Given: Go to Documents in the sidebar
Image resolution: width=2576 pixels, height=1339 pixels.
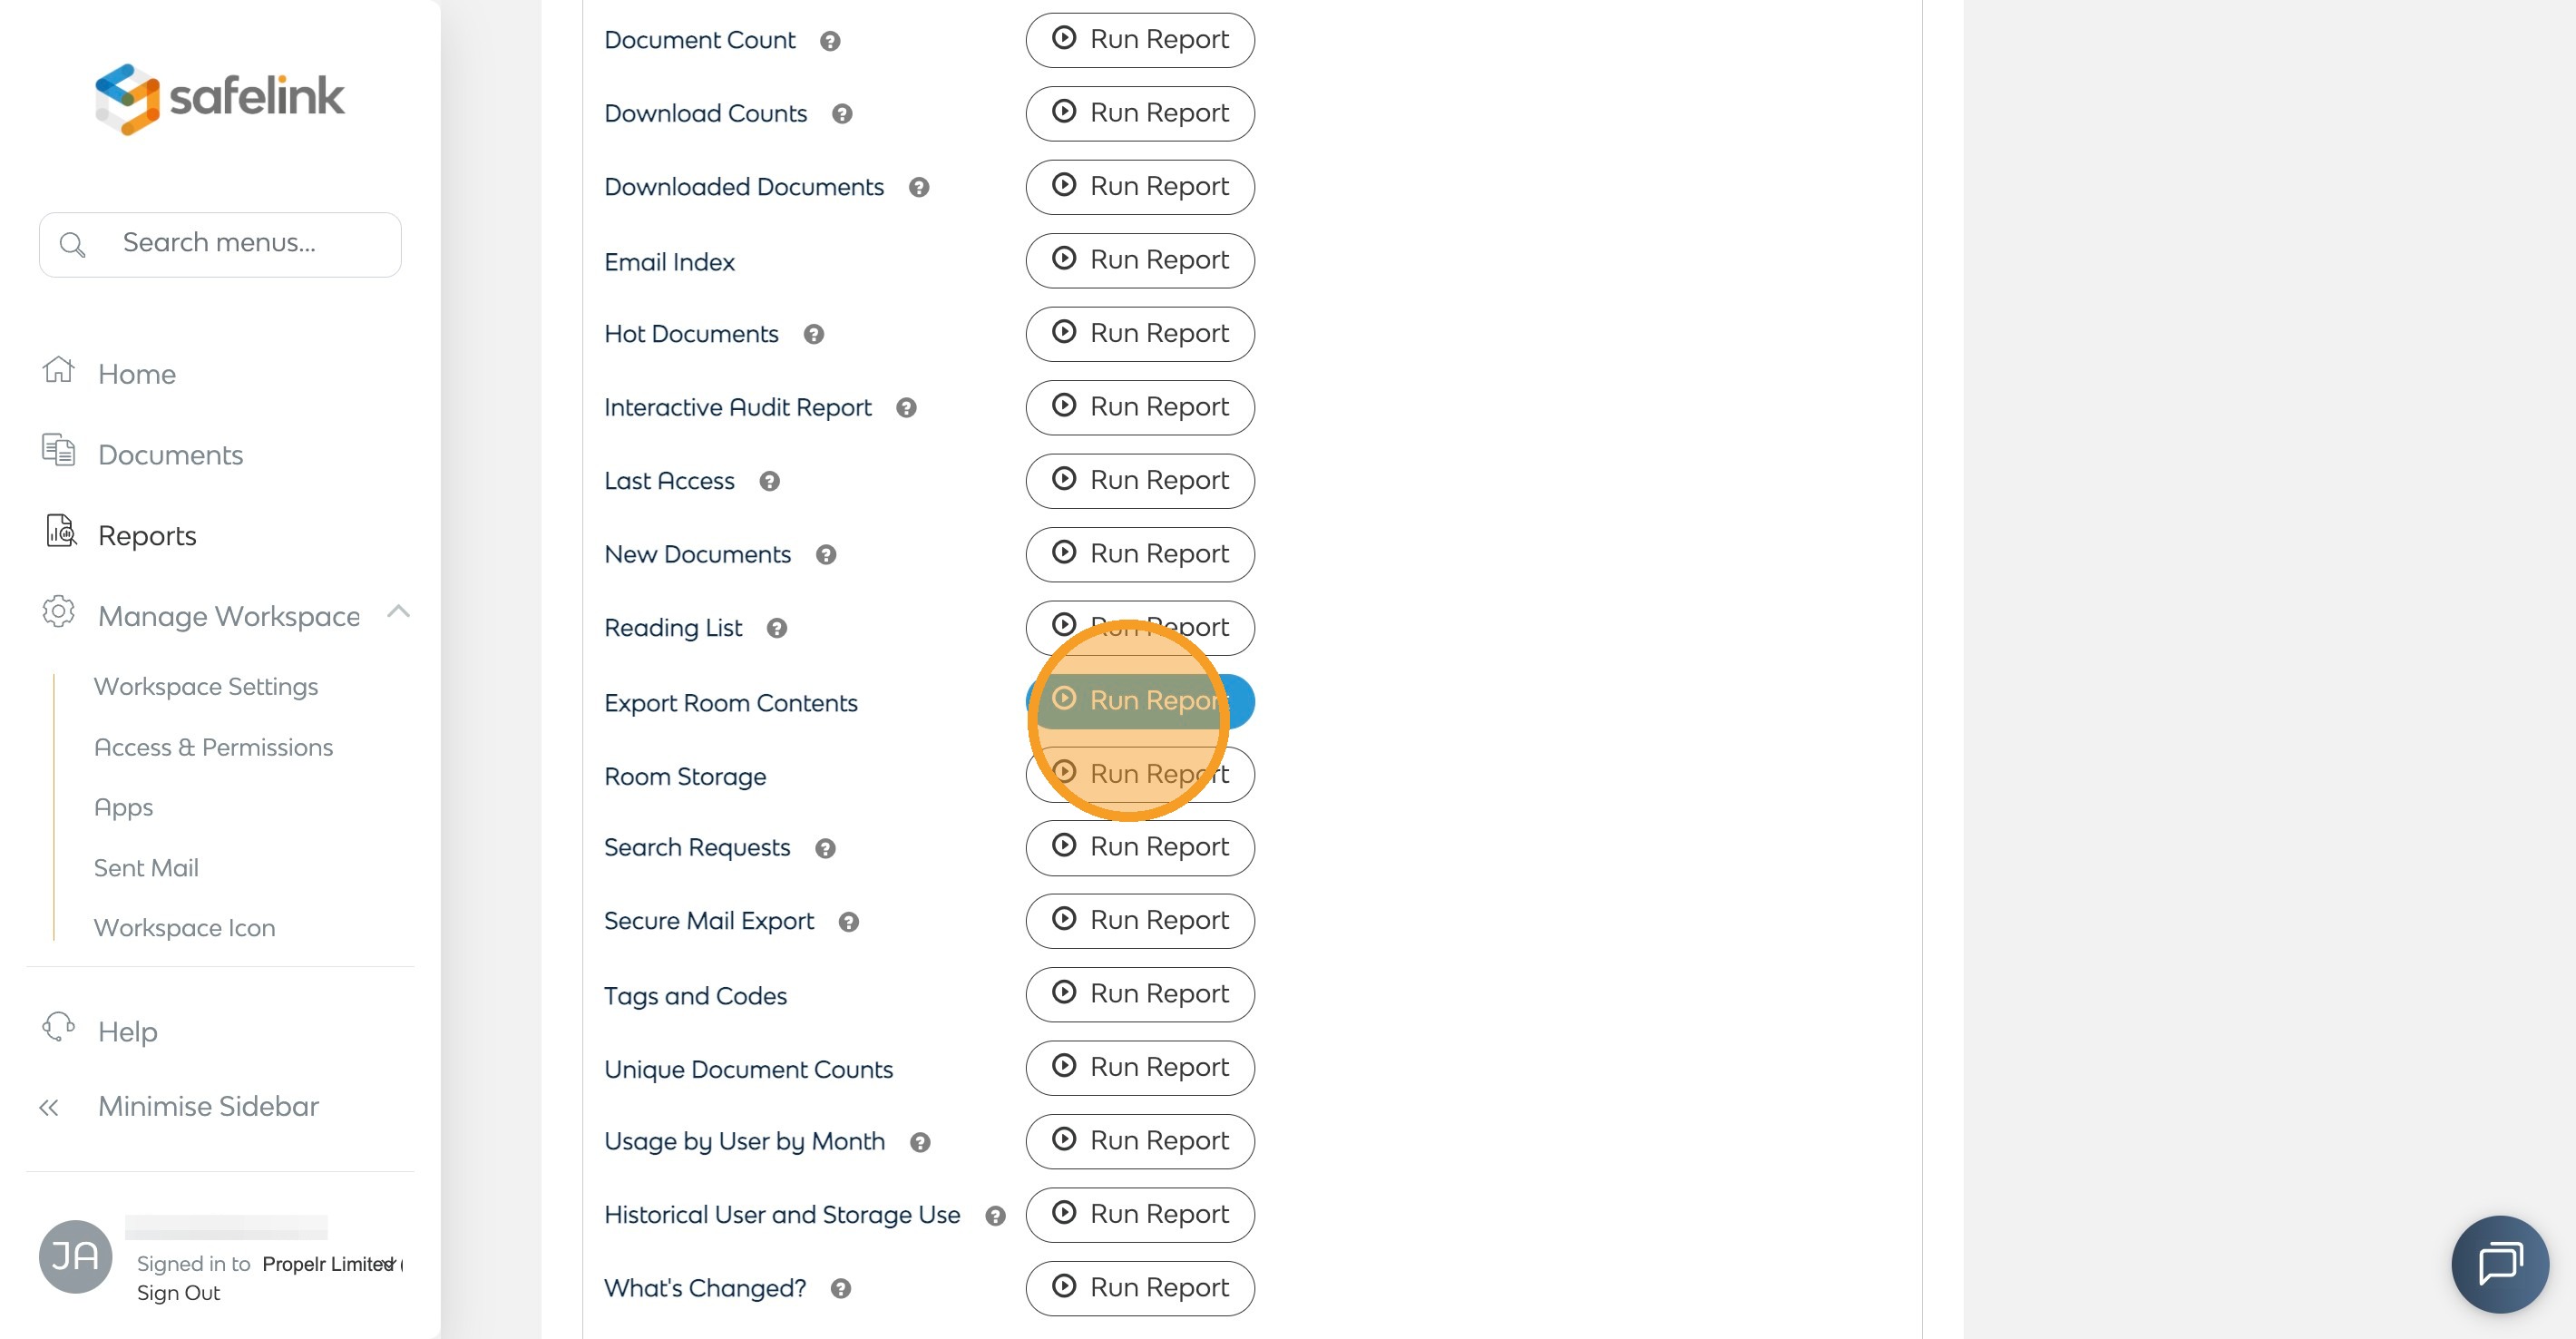Looking at the screenshot, I should pyautogui.click(x=170, y=454).
